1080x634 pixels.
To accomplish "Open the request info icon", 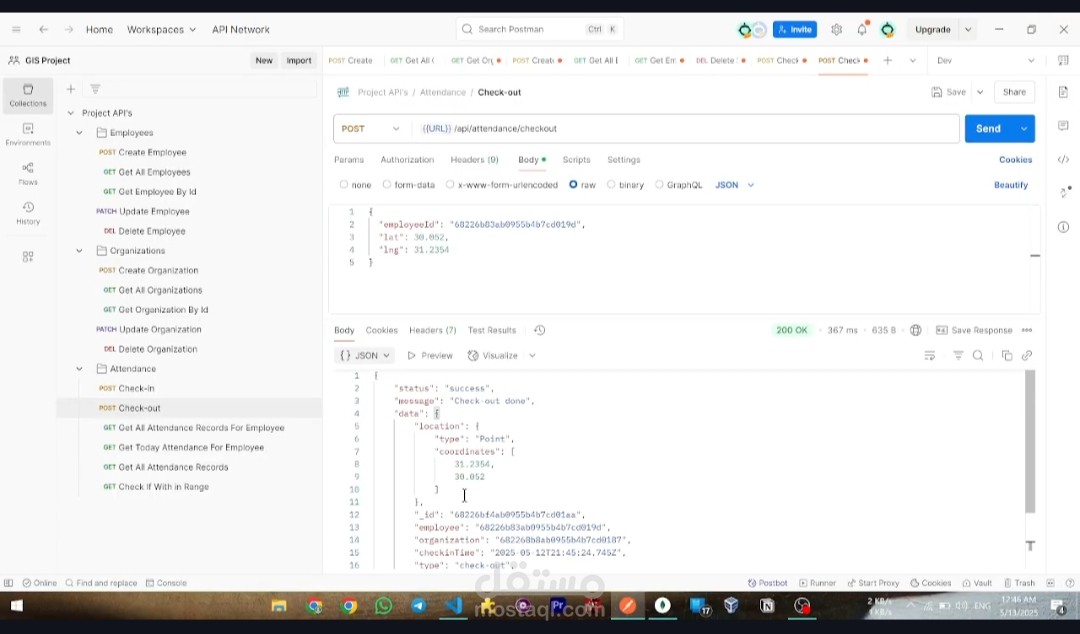I will point(1063,227).
